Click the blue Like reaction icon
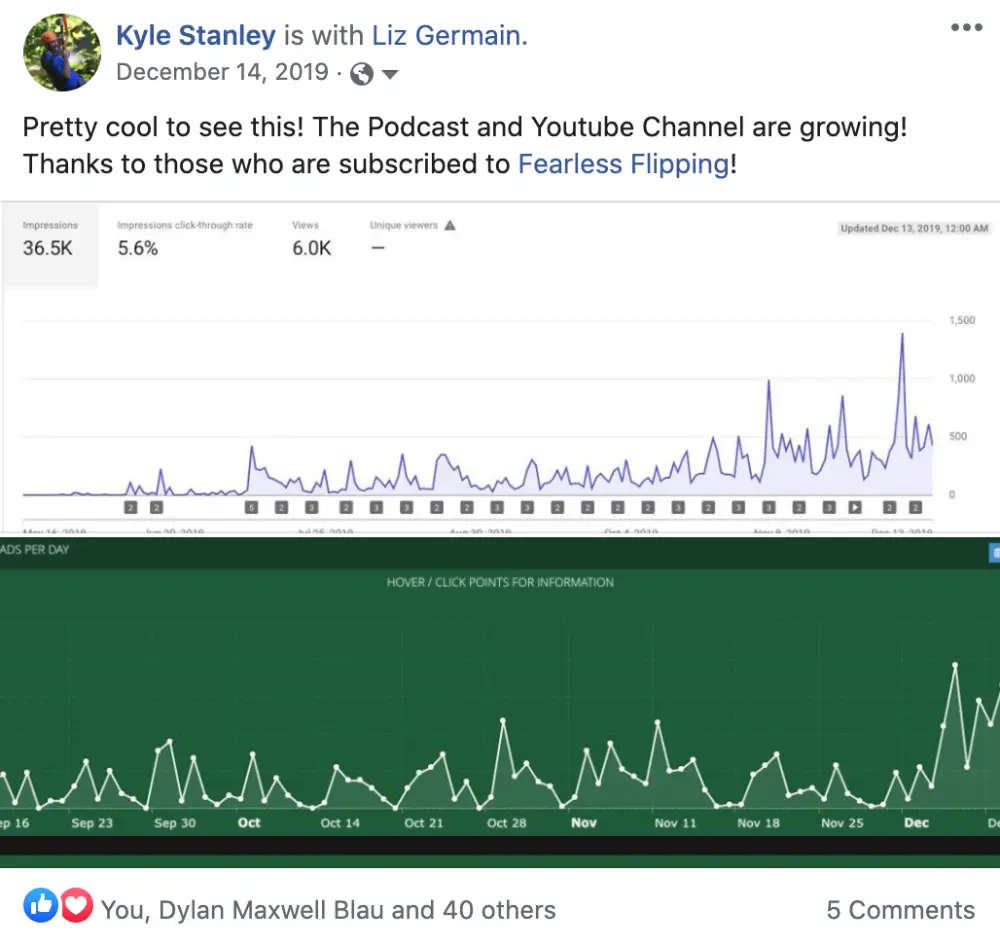The height and width of the screenshot is (946, 1000). tap(43, 906)
